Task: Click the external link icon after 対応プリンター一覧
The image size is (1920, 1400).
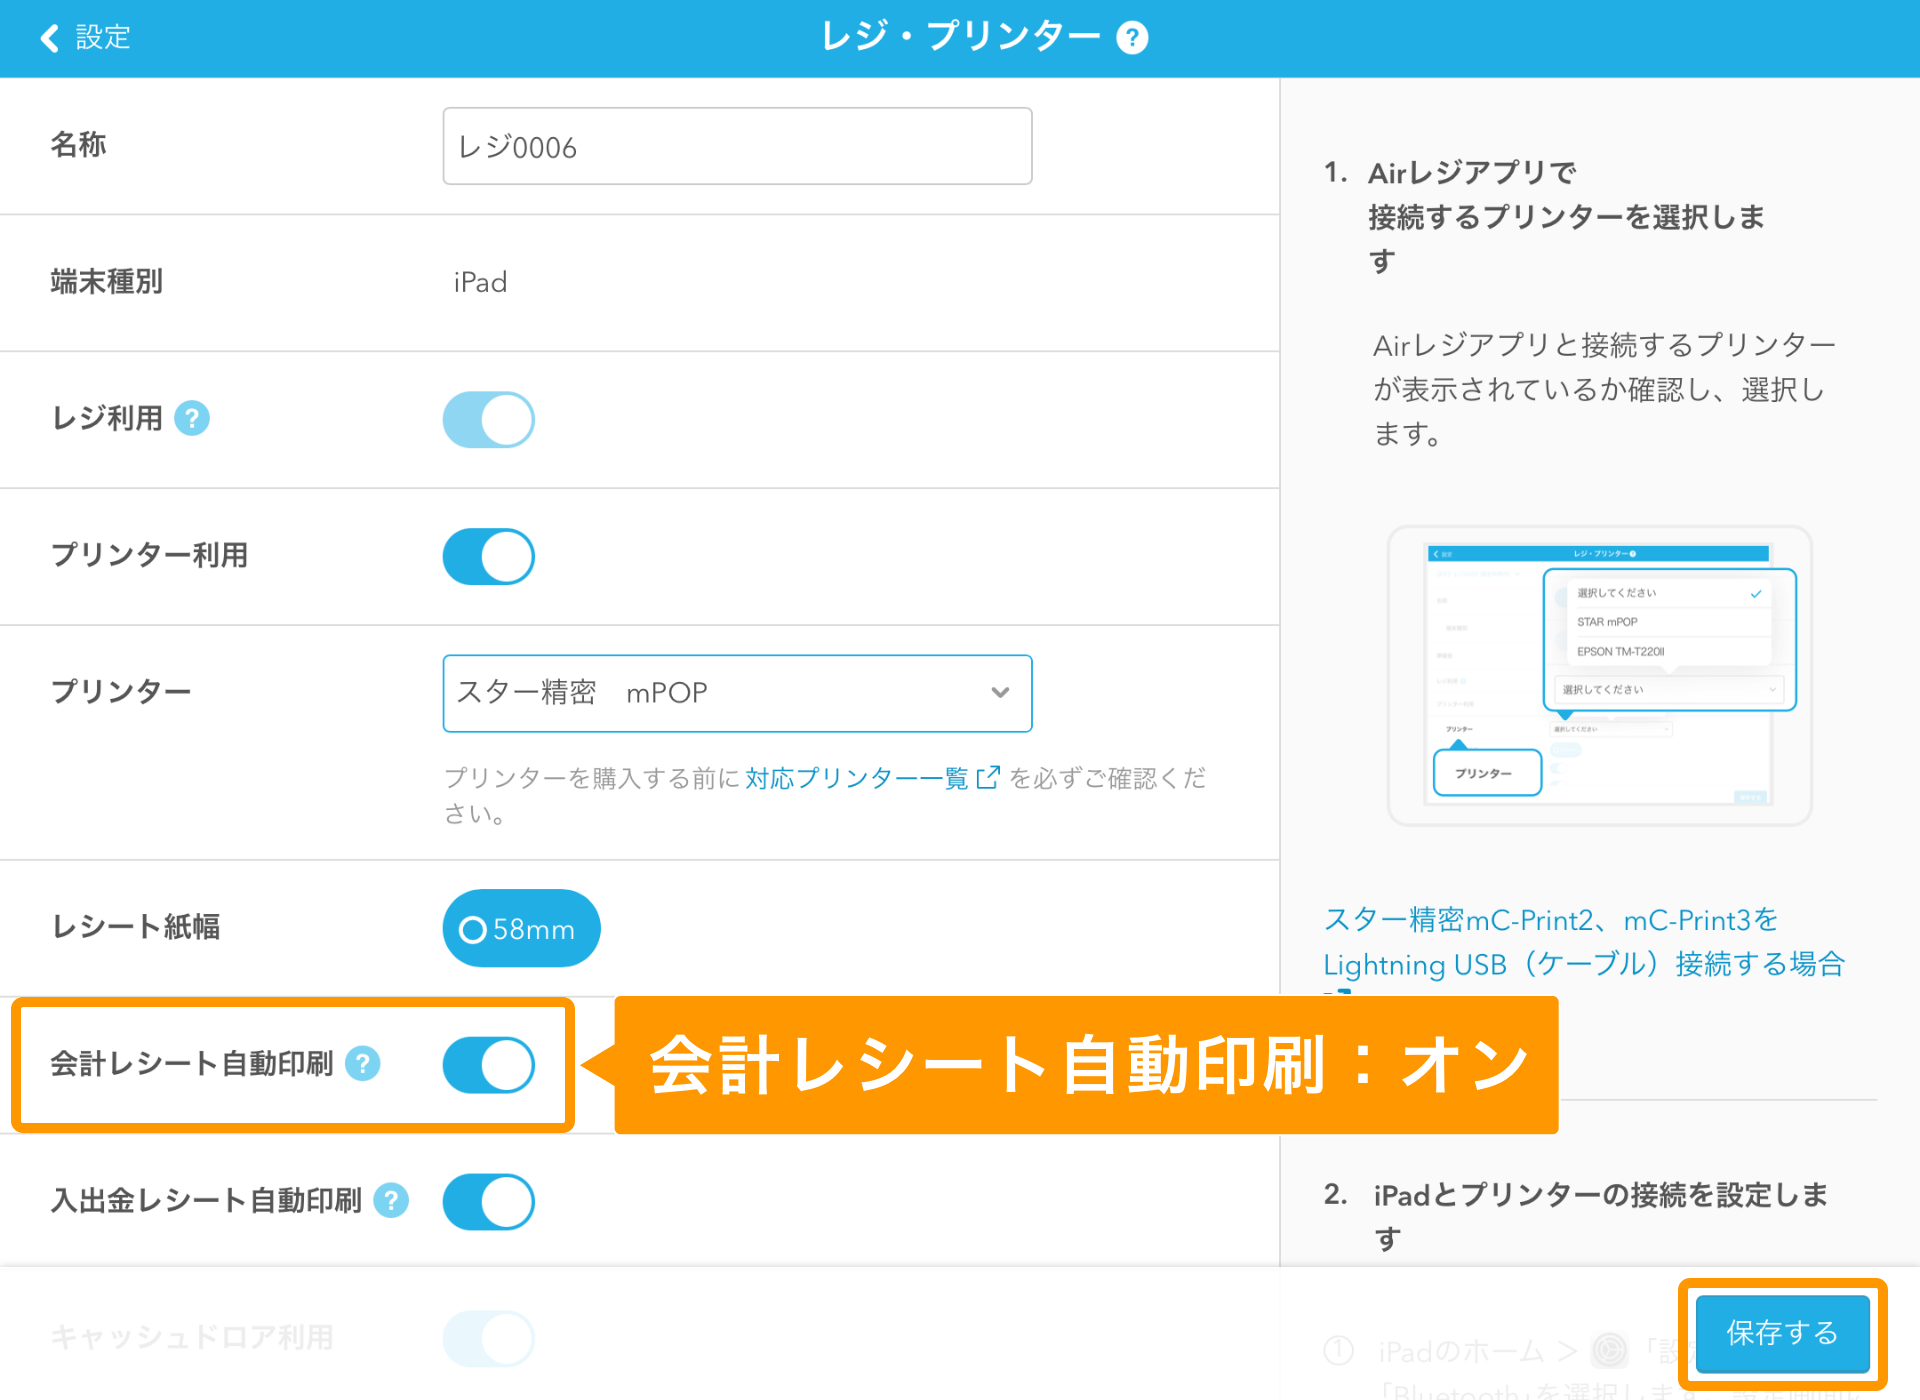Action: pos(988,777)
